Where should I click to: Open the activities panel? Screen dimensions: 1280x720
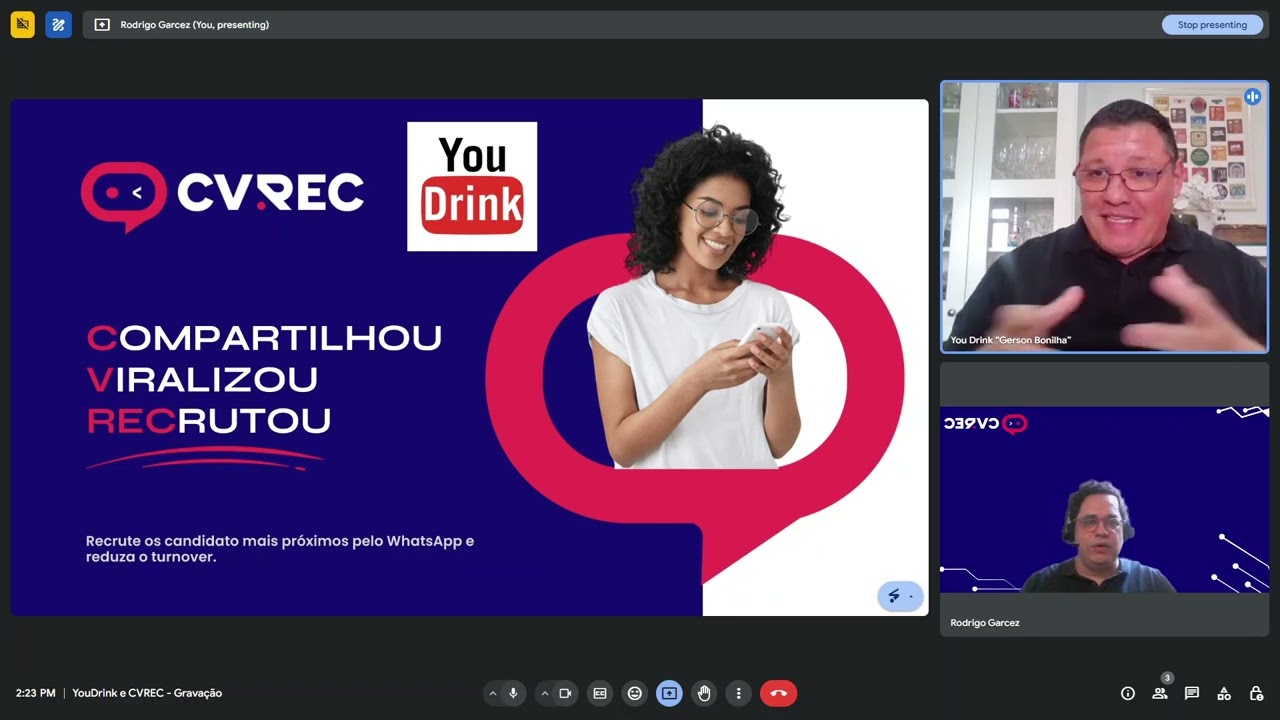(1224, 693)
